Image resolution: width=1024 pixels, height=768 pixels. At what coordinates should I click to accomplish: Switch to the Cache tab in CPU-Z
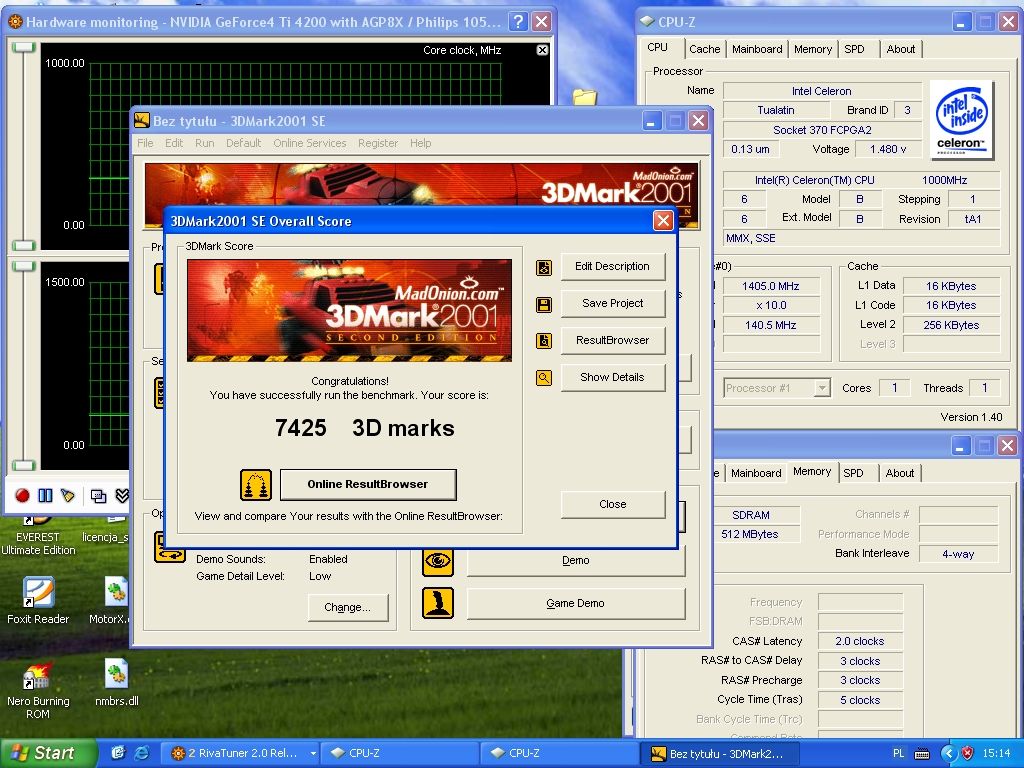click(705, 49)
